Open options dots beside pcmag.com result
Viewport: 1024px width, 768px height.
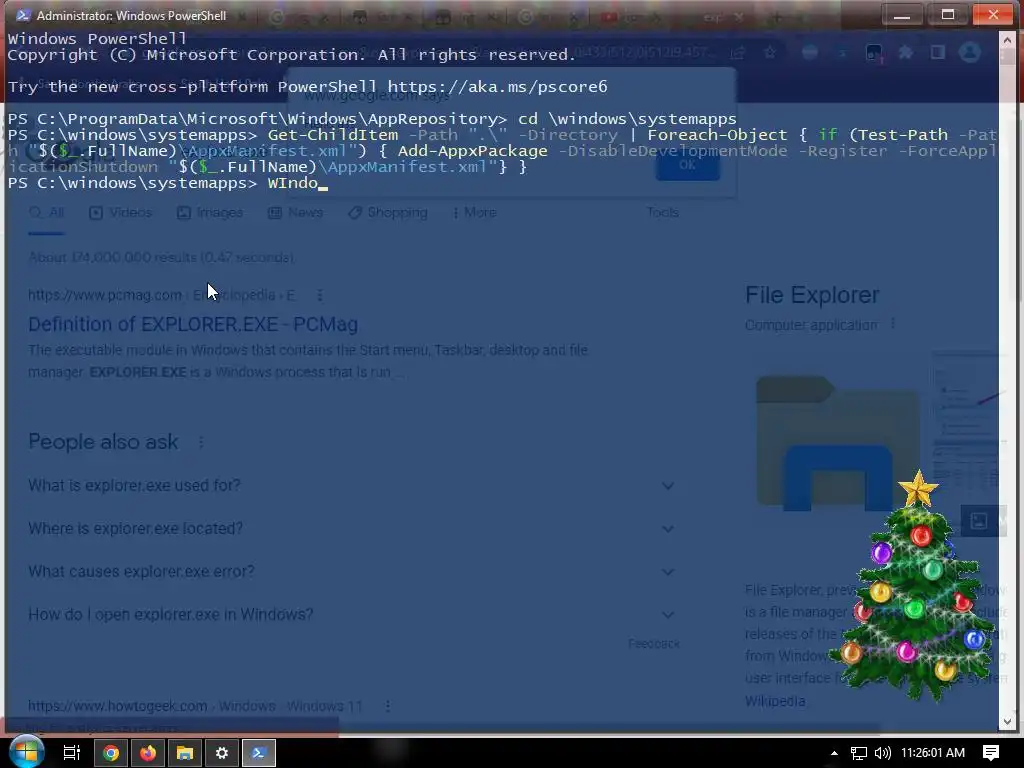(320, 295)
